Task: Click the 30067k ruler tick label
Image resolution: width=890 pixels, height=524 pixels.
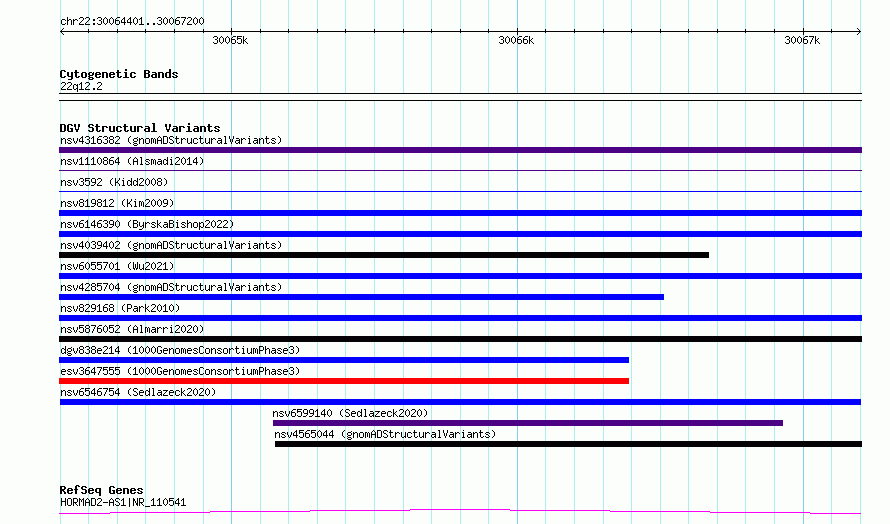Action: tap(803, 40)
